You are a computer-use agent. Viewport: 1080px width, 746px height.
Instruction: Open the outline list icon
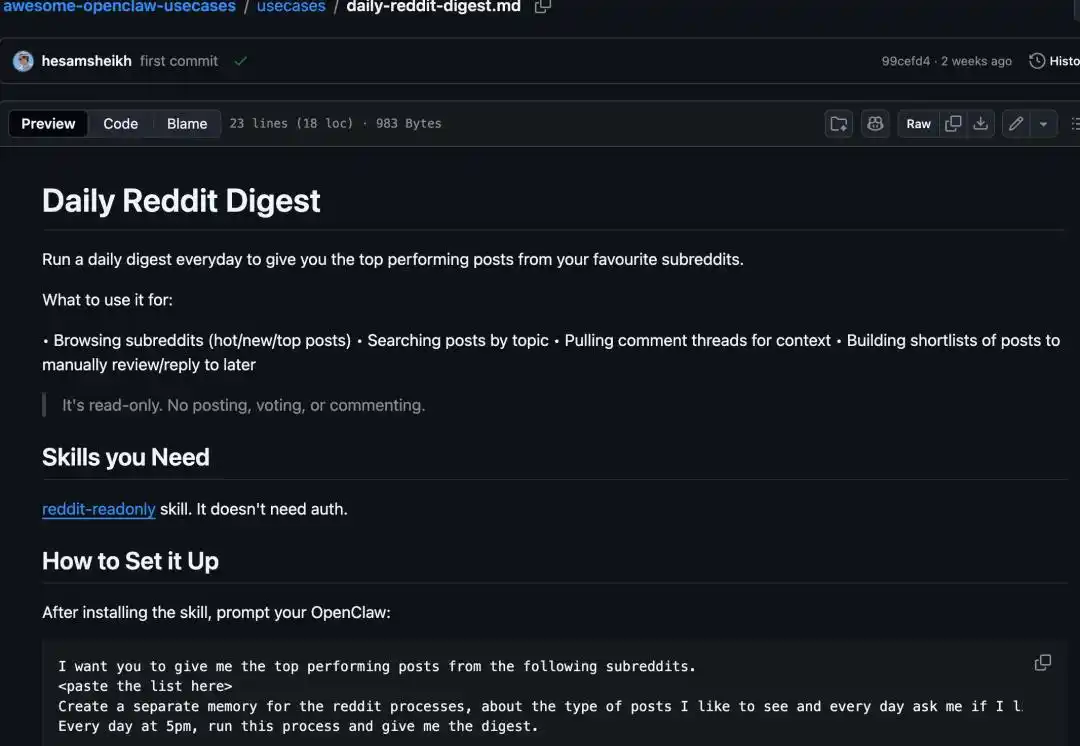tap(1074, 124)
